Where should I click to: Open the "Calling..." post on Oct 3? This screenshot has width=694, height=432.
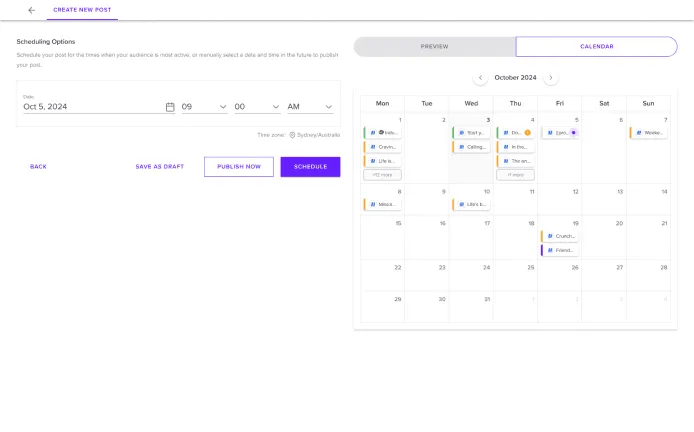click(471, 147)
